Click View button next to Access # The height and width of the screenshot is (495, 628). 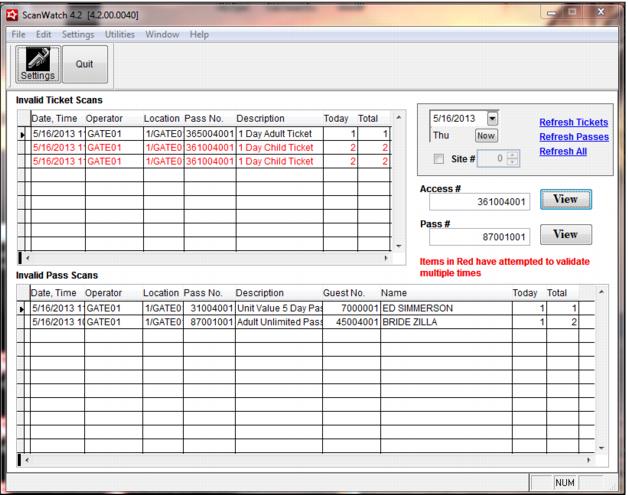tap(566, 200)
